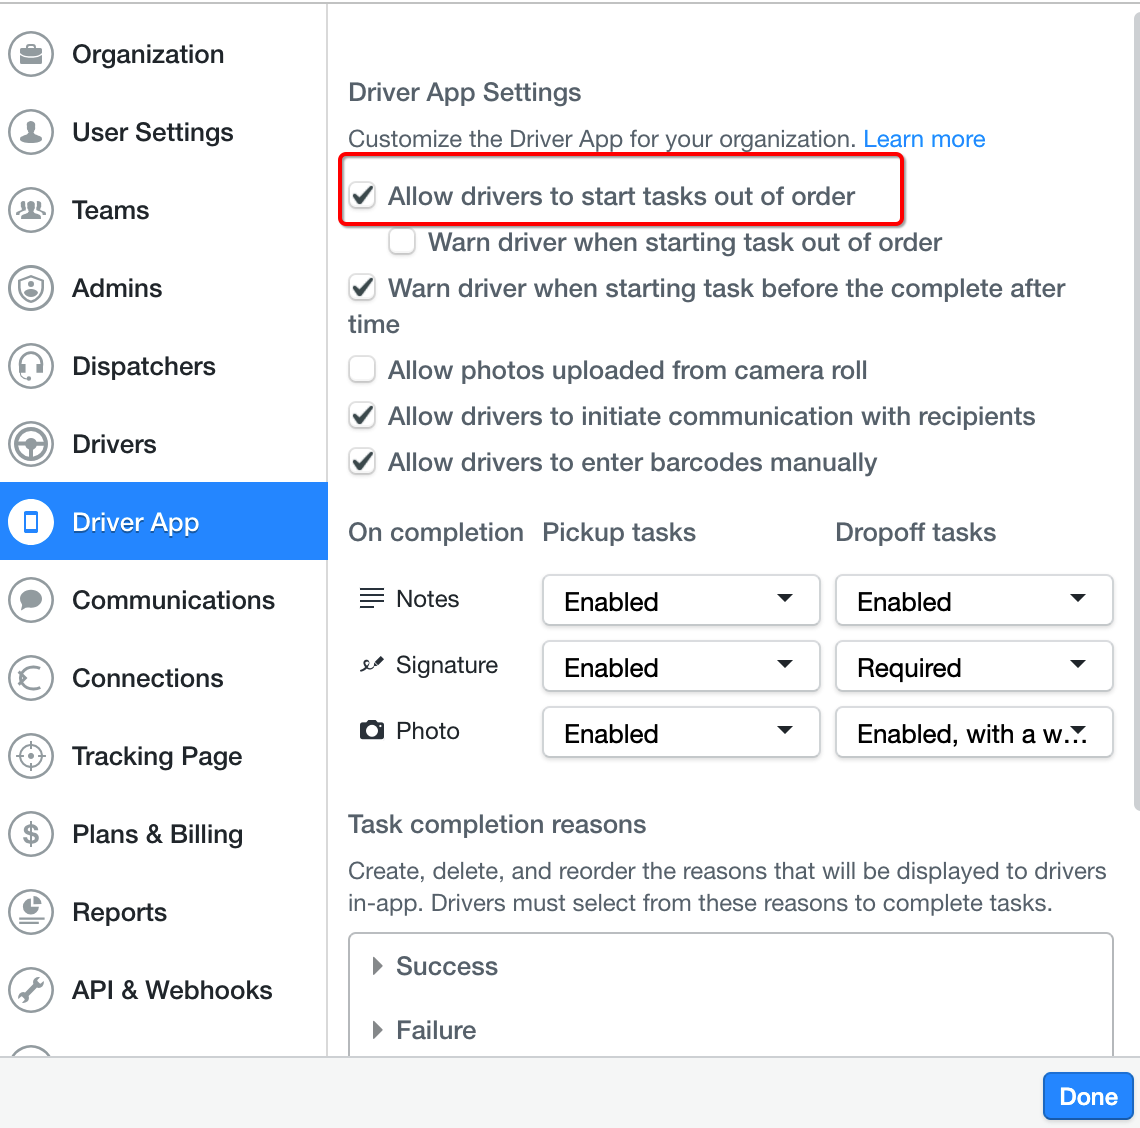Click the API & Webhooks wrench icon
This screenshot has width=1140, height=1128.
[31, 990]
